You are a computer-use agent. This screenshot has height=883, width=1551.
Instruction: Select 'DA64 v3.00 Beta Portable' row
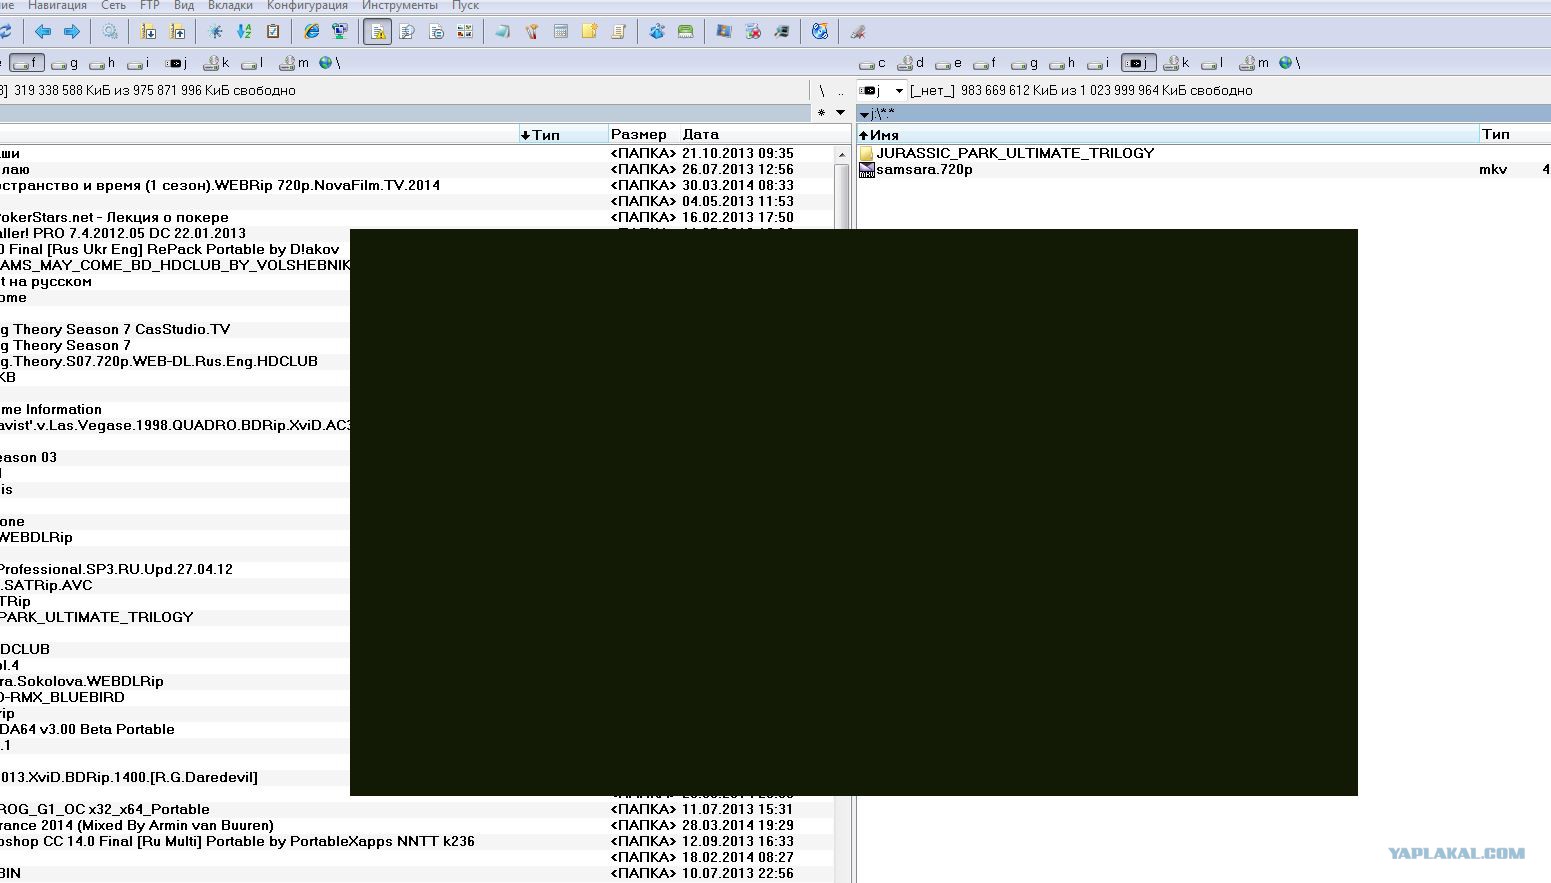point(88,729)
